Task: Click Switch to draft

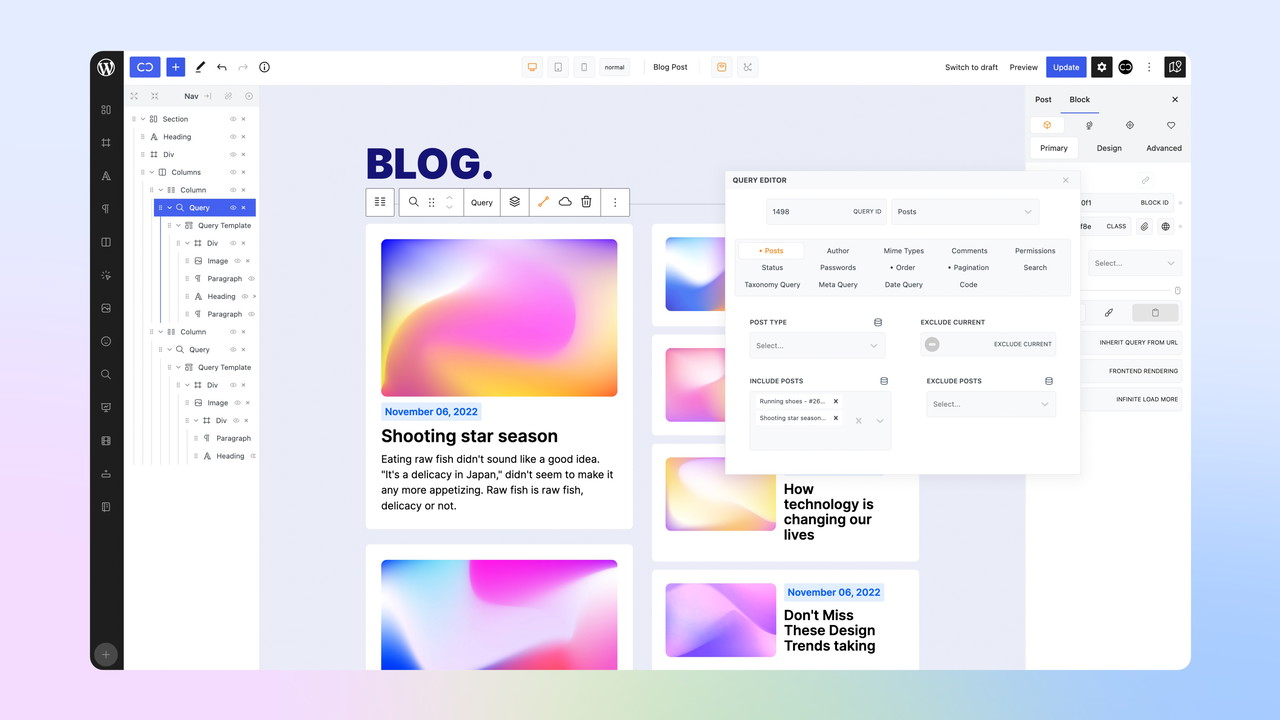Action: tap(971, 67)
